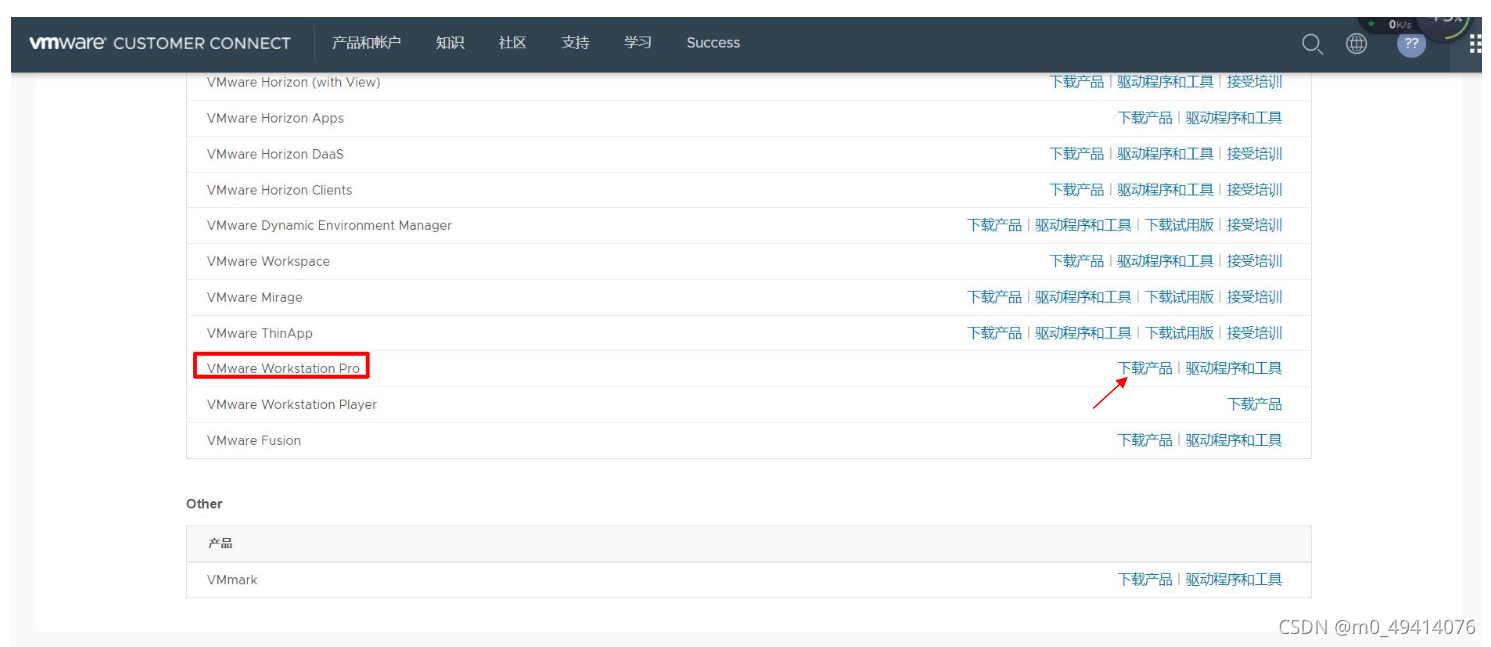The width and height of the screenshot is (1491, 647).
Task: Click 下载产品 for VMware Dynamic Environment Manager
Action: pos(995,225)
